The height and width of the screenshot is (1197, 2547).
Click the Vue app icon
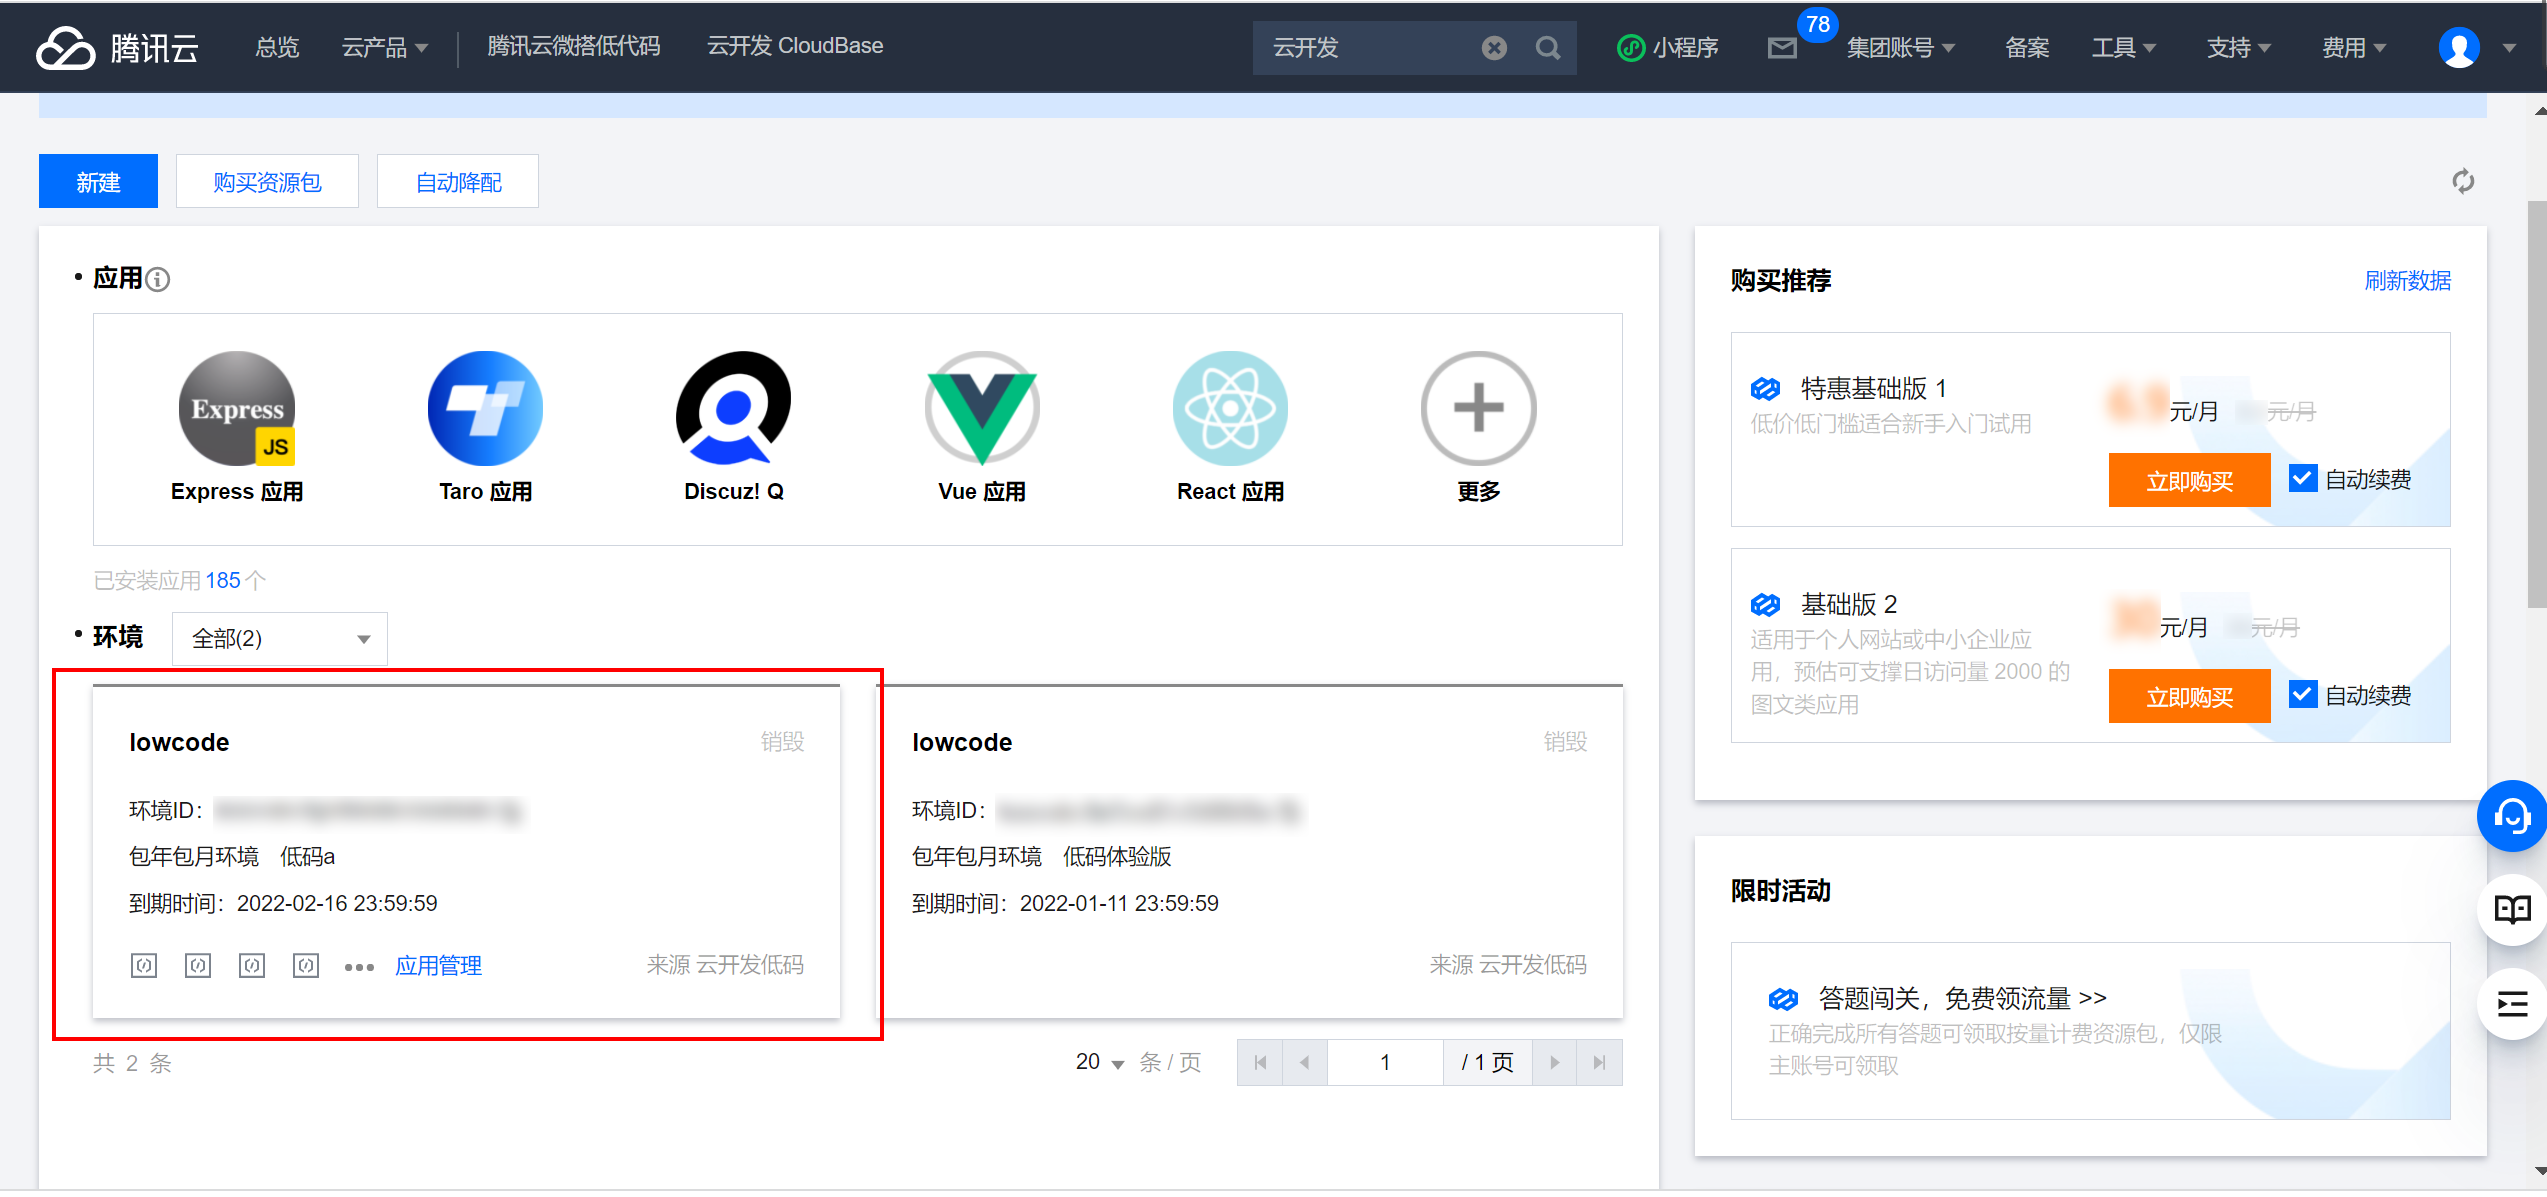[x=981, y=408]
